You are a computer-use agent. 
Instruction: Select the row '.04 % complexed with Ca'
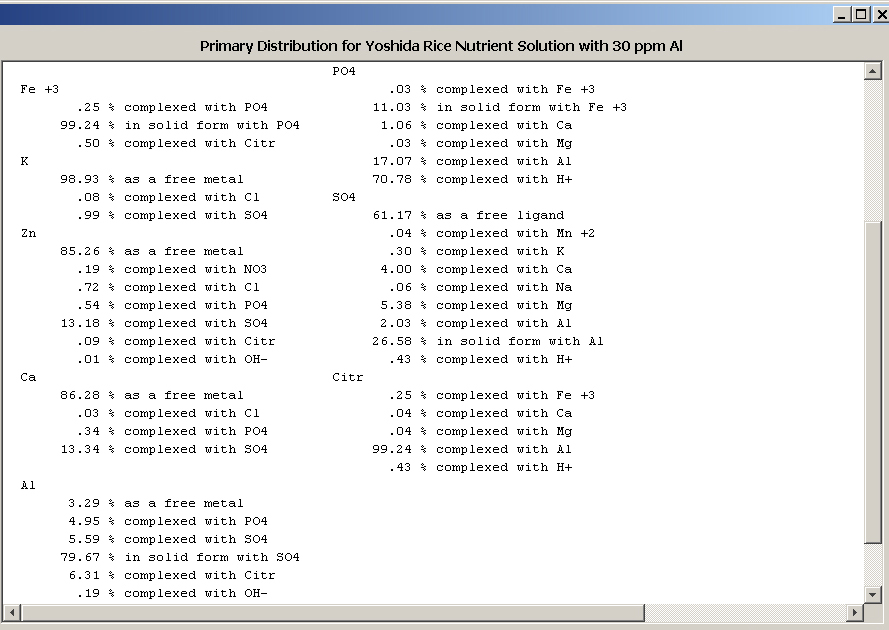480,413
